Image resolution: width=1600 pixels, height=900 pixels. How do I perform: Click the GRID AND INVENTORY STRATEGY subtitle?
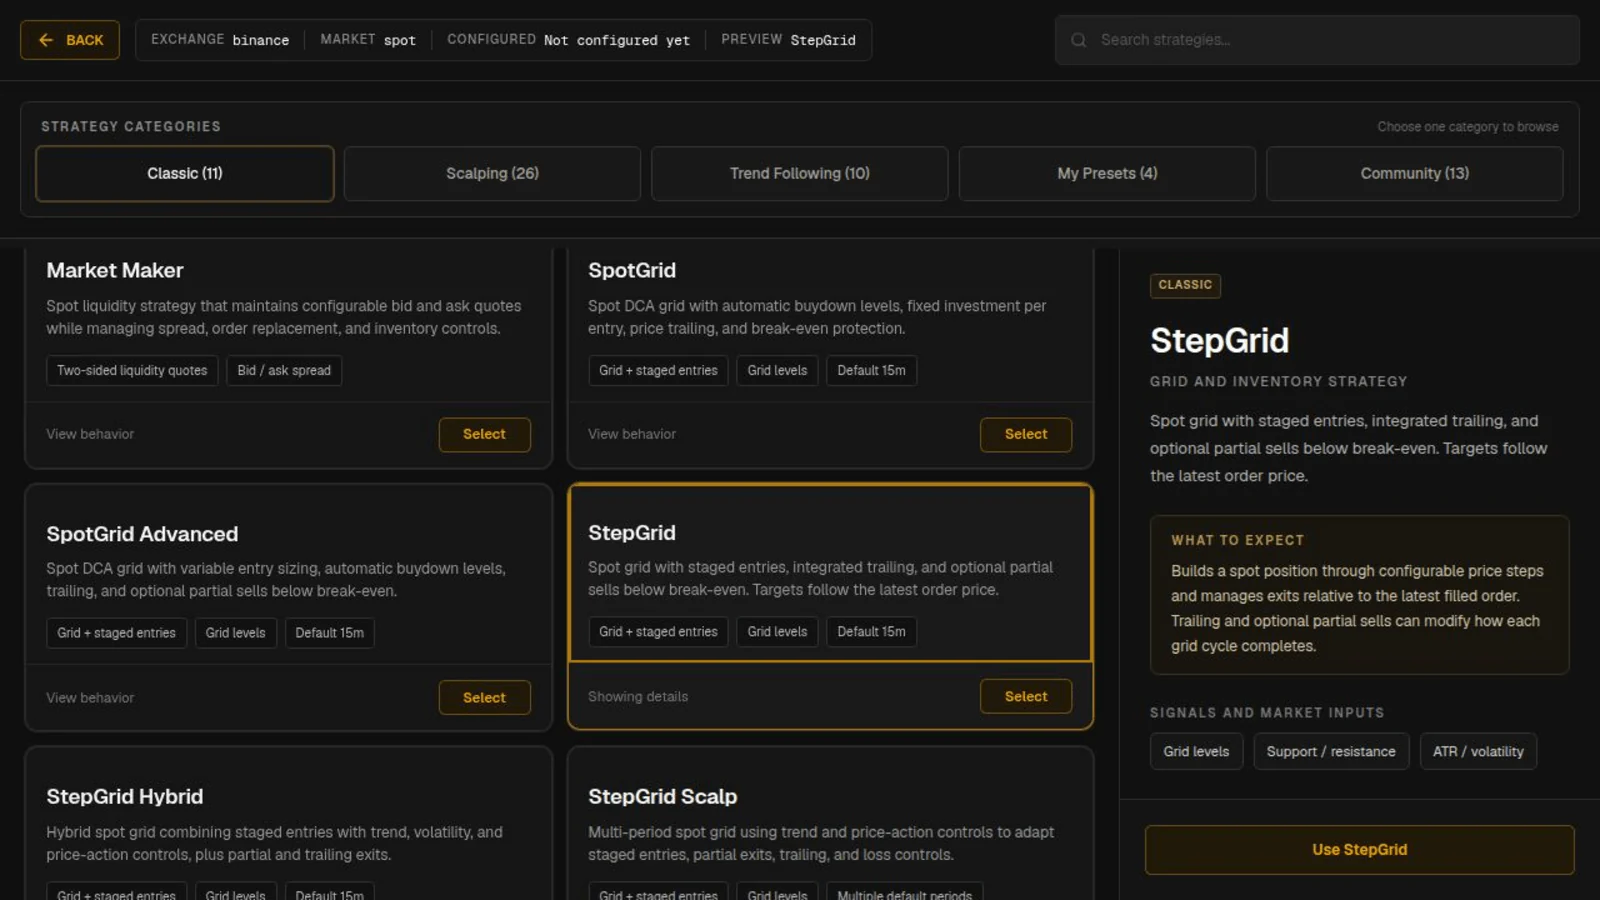(x=1278, y=382)
